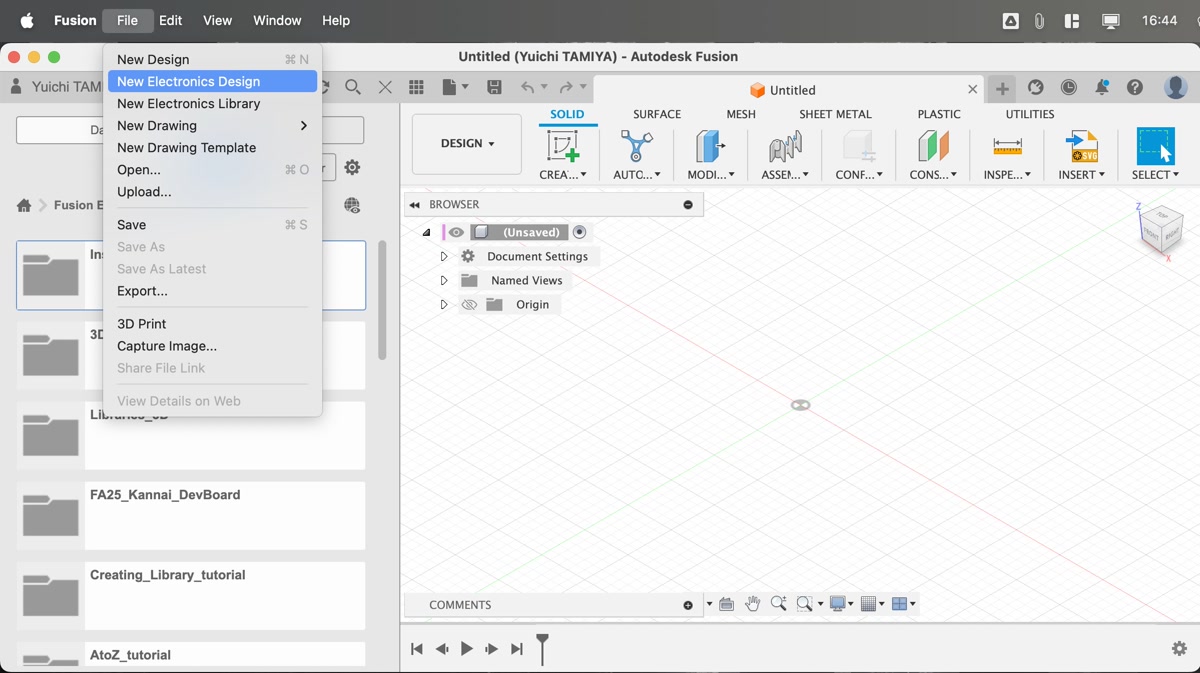
Task: Switch to the Sheet Metal tab
Action: pos(835,114)
